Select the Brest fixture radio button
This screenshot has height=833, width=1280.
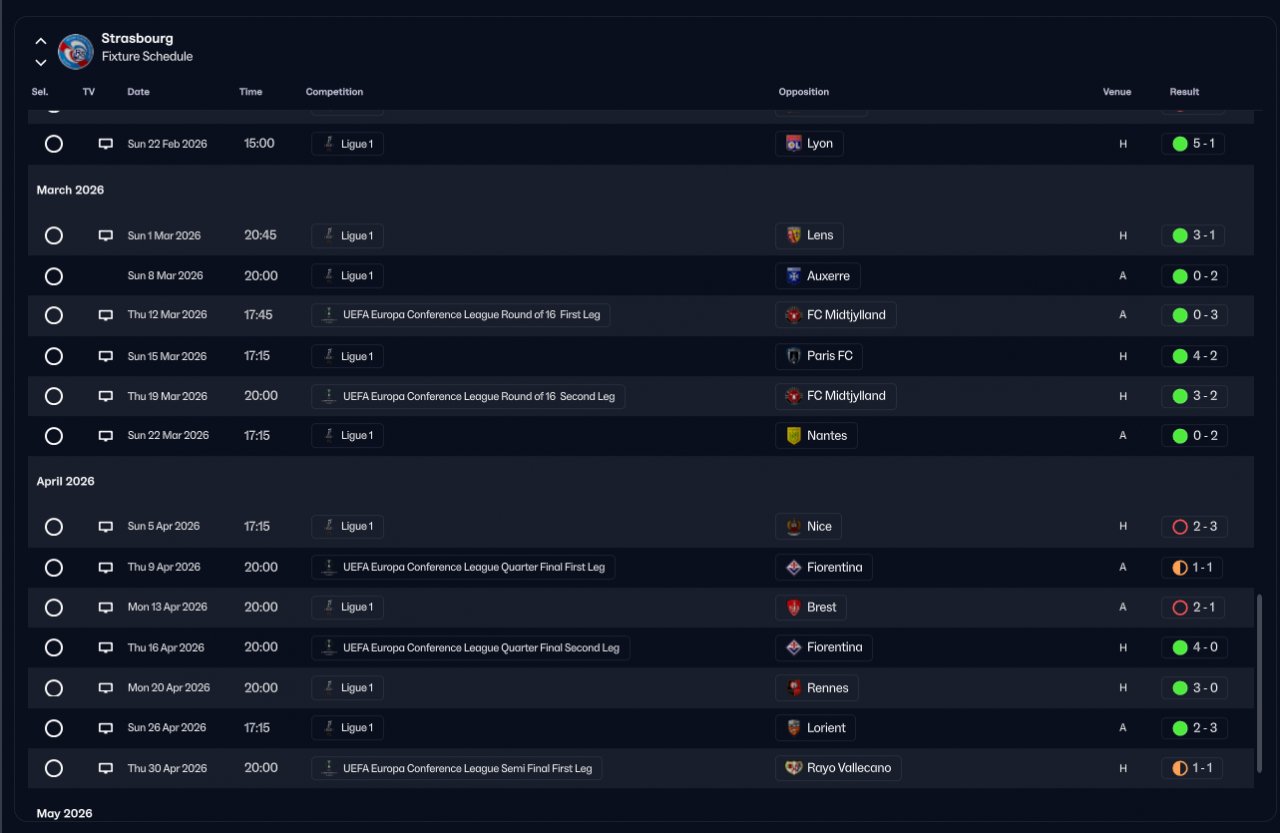(x=54, y=608)
